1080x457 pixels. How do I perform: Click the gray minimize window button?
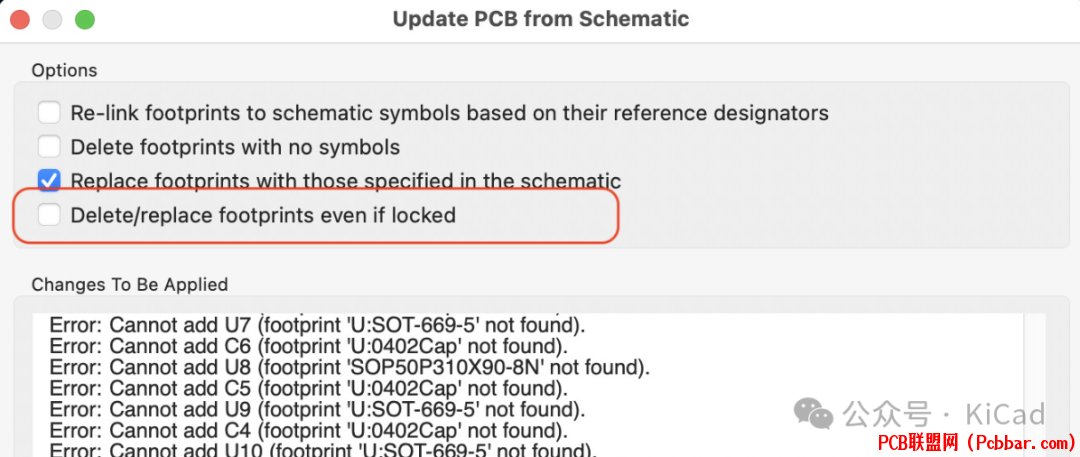point(52,19)
